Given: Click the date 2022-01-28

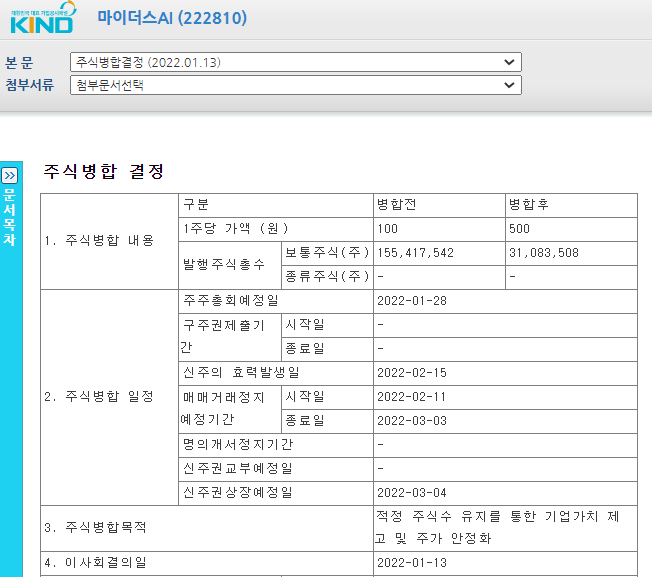Looking at the screenshot, I should tap(412, 301).
